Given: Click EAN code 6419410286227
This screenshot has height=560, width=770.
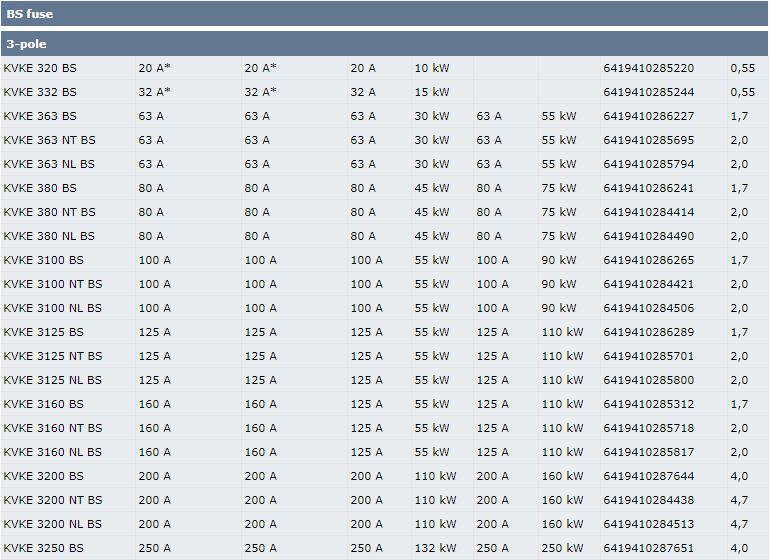Looking at the screenshot, I should pyautogui.click(x=649, y=116).
